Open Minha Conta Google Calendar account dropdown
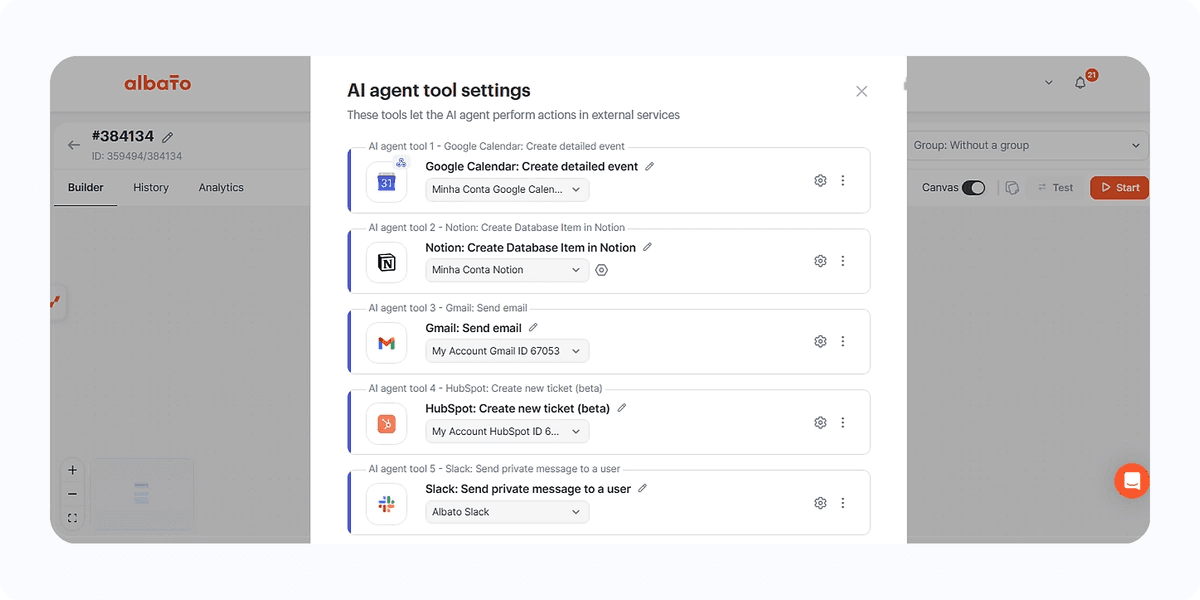The height and width of the screenshot is (600, 1200). click(507, 189)
